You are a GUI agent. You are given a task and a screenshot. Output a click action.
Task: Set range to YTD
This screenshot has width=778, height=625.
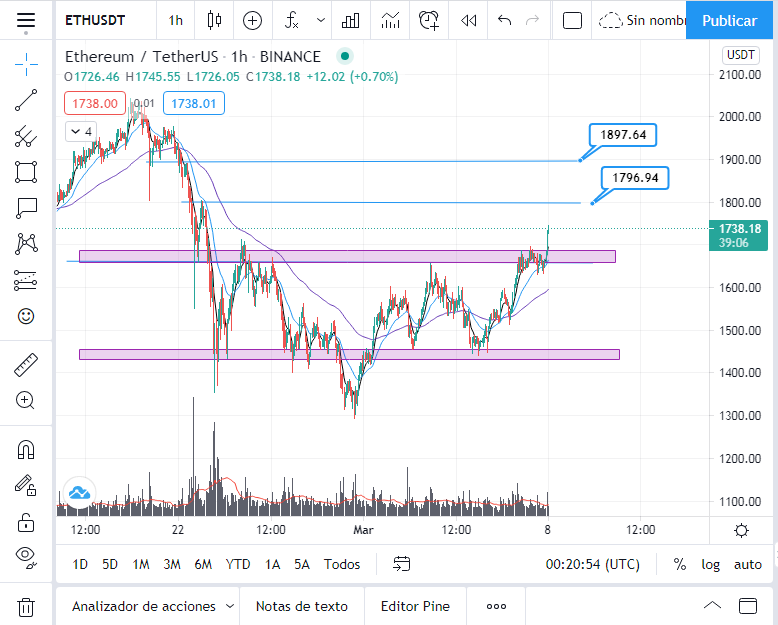coord(238,564)
